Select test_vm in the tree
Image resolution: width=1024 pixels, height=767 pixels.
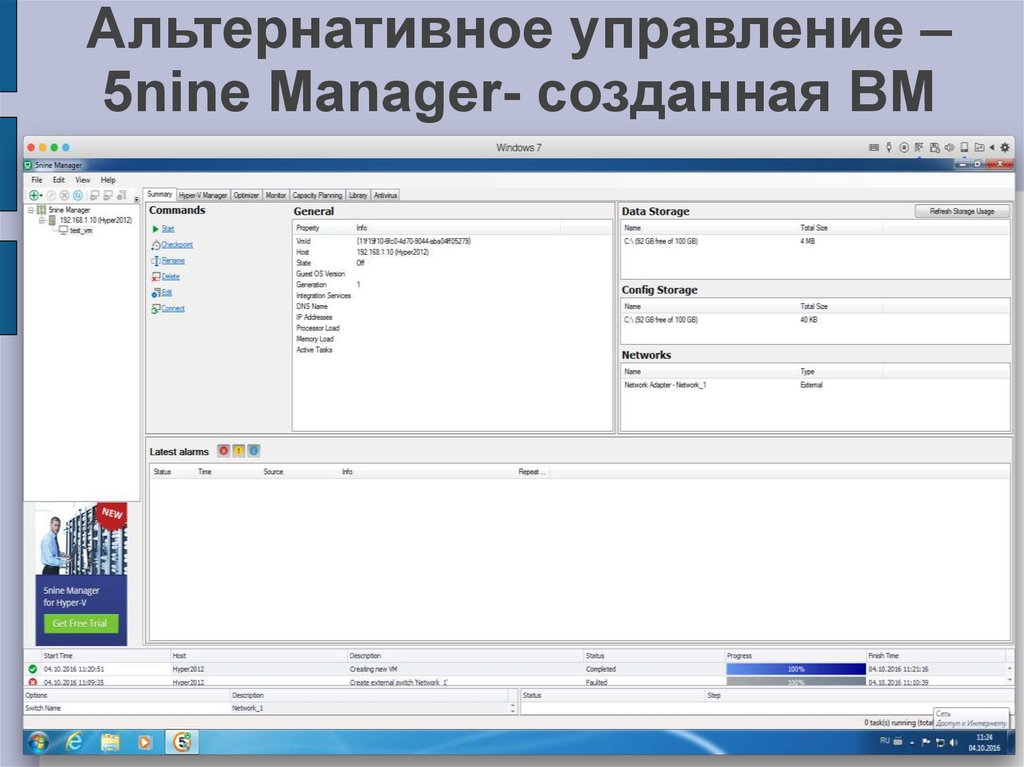coord(80,230)
